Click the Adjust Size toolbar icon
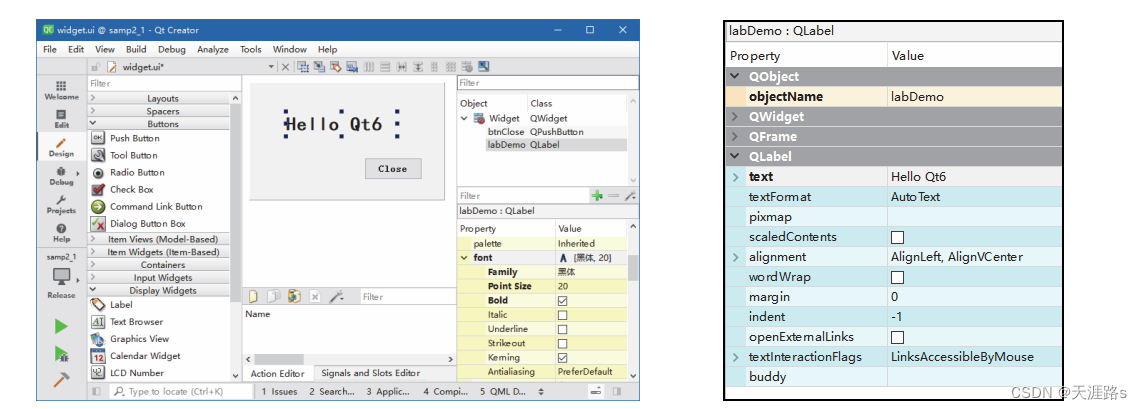Screen dimensions: 1142x409 click(484, 67)
